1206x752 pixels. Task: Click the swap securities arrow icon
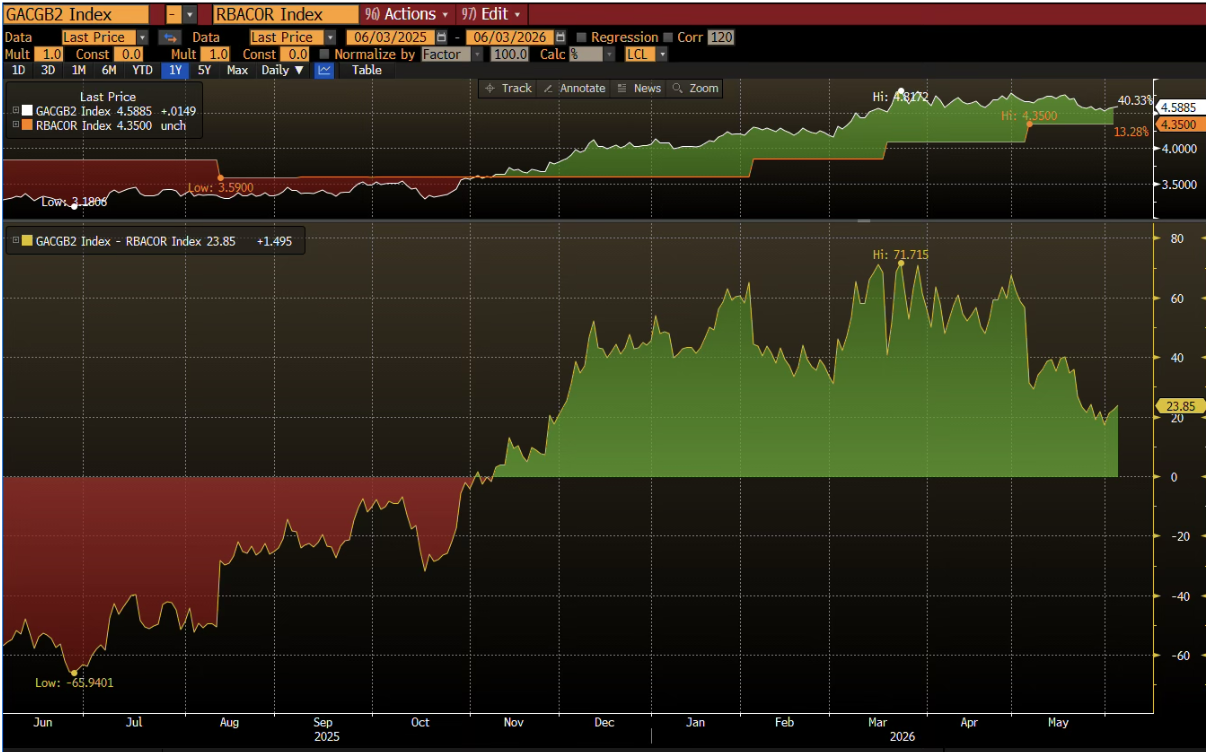pyautogui.click(x=169, y=38)
